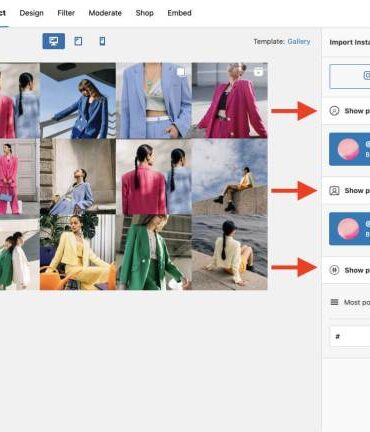Open the Moderate tab

coord(105,13)
